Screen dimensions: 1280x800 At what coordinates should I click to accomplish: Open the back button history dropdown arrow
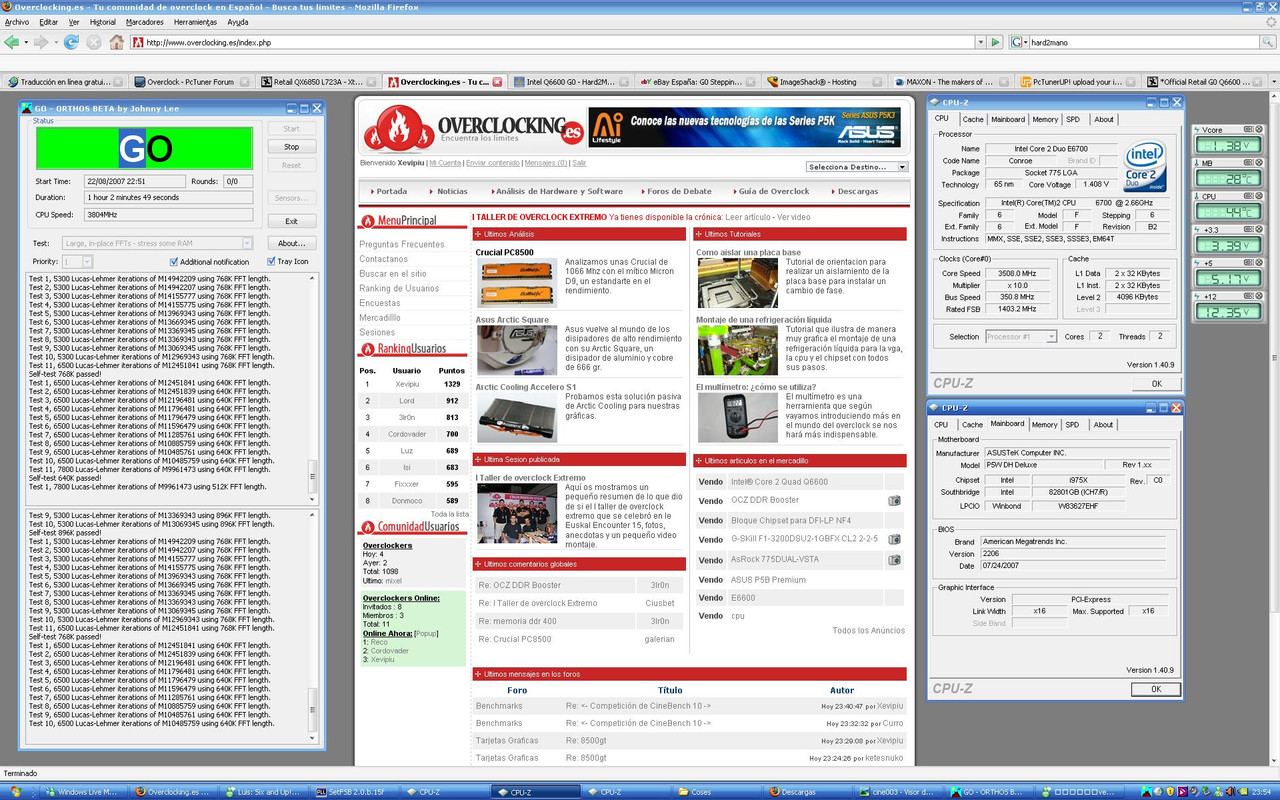25,42
